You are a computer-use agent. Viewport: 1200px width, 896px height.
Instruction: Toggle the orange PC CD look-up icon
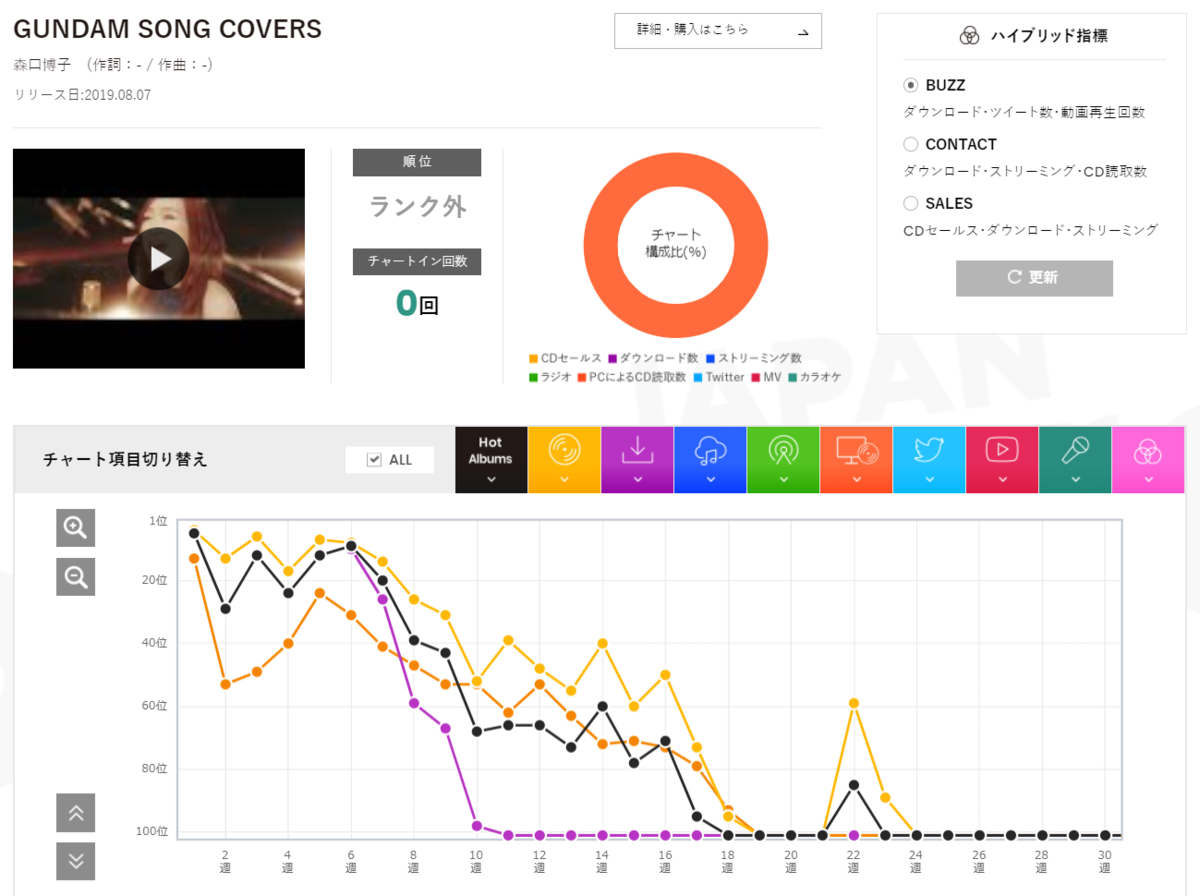pyautogui.click(x=856, y=460)
